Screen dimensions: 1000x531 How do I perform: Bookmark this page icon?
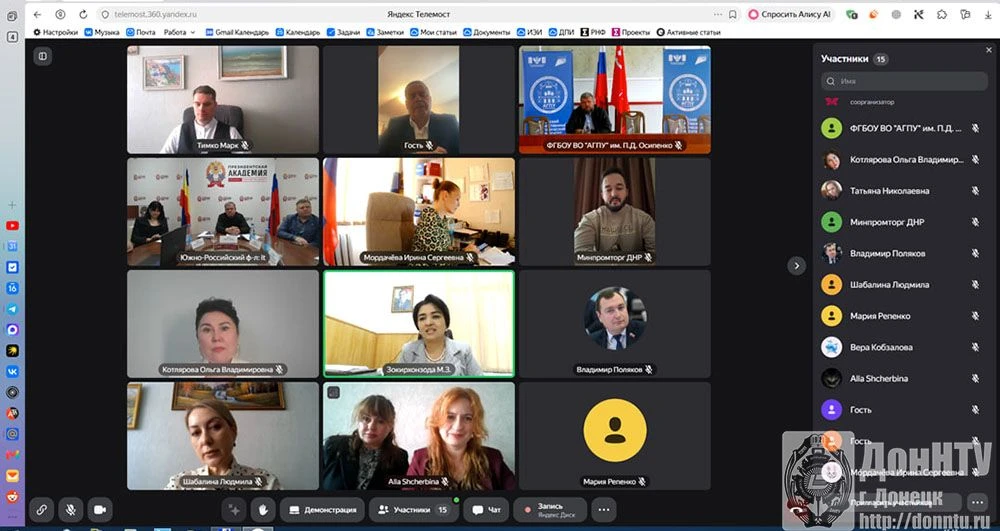tap(733, 14)
